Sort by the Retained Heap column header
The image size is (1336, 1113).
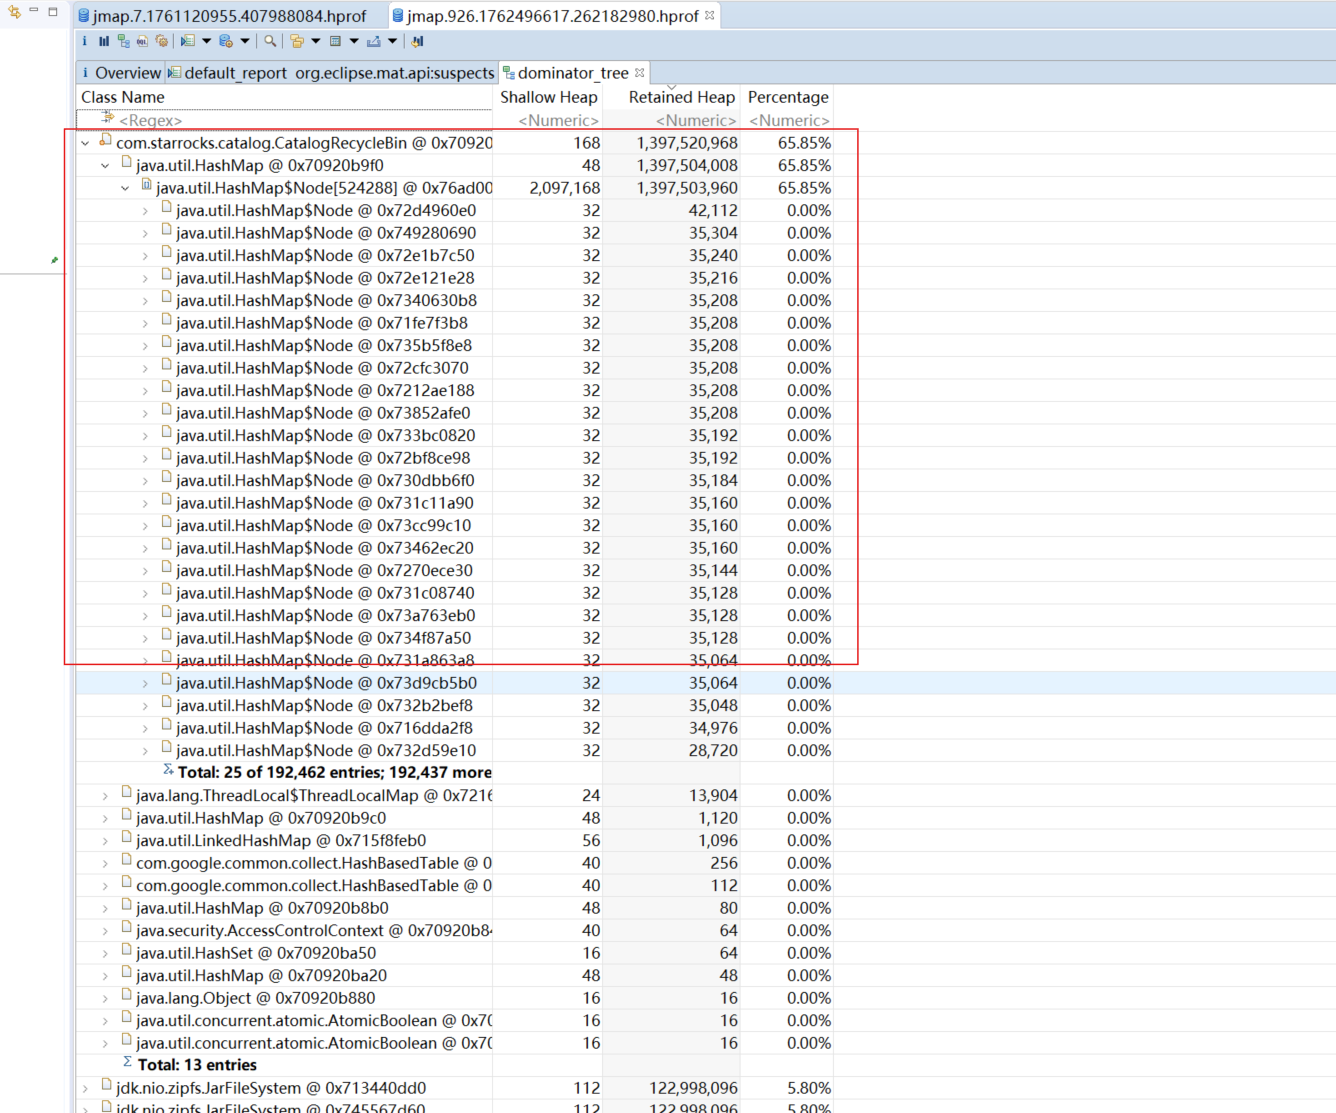pyautogui.click(x=681, y=97)
